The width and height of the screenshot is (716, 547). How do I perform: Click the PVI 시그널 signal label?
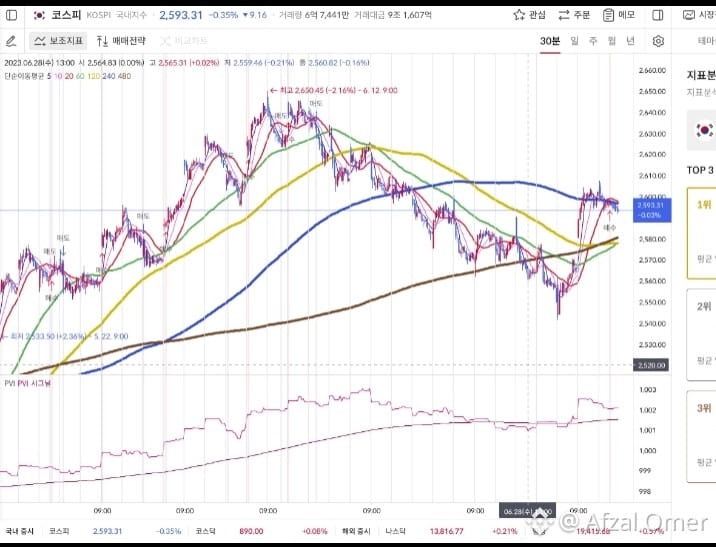click(x=34, y=383)
